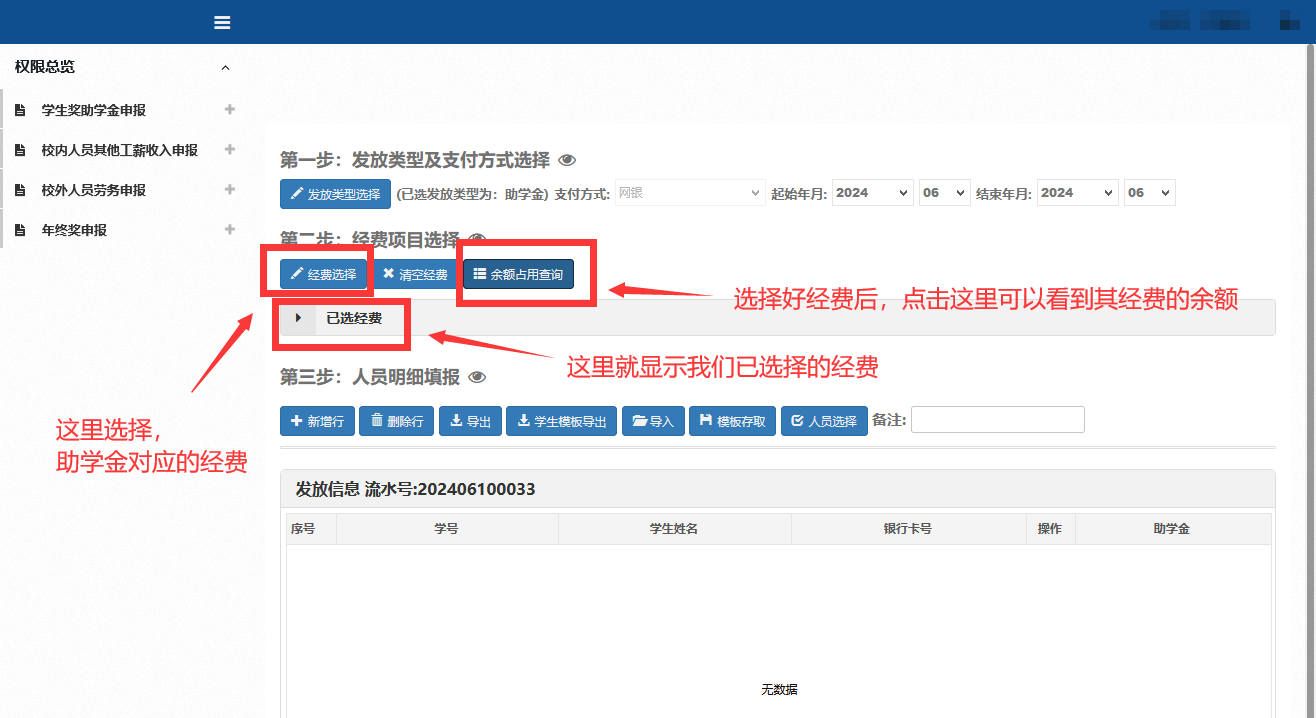
Task: Click document icon of 年终奖申报
Action: 20,230
